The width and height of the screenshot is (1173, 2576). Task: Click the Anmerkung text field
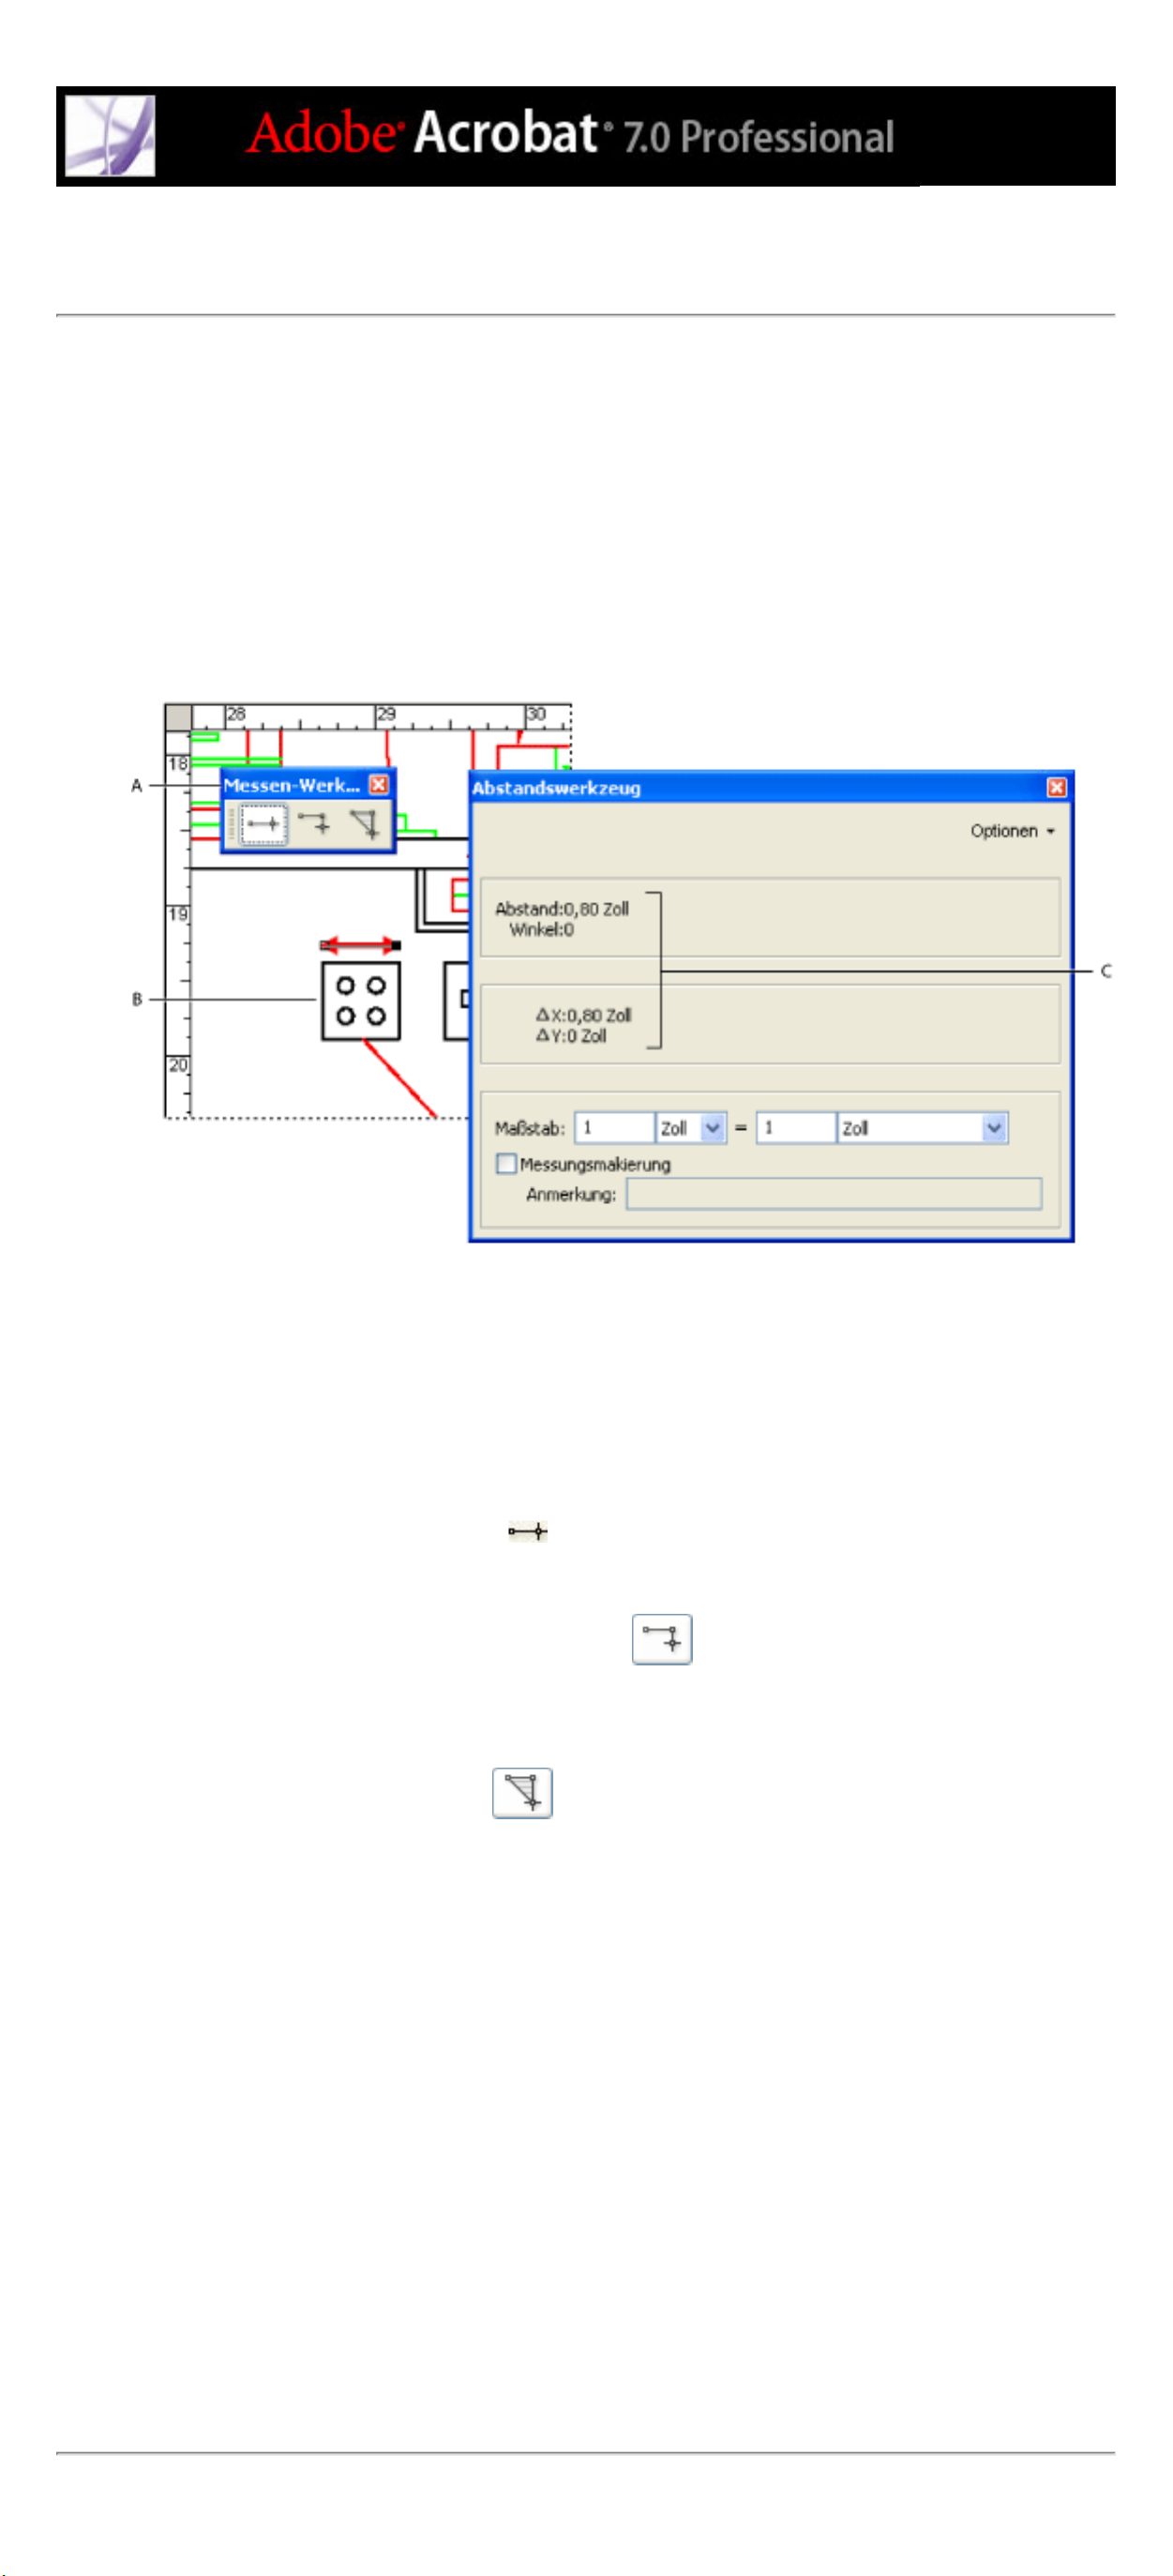point(834,1193)
